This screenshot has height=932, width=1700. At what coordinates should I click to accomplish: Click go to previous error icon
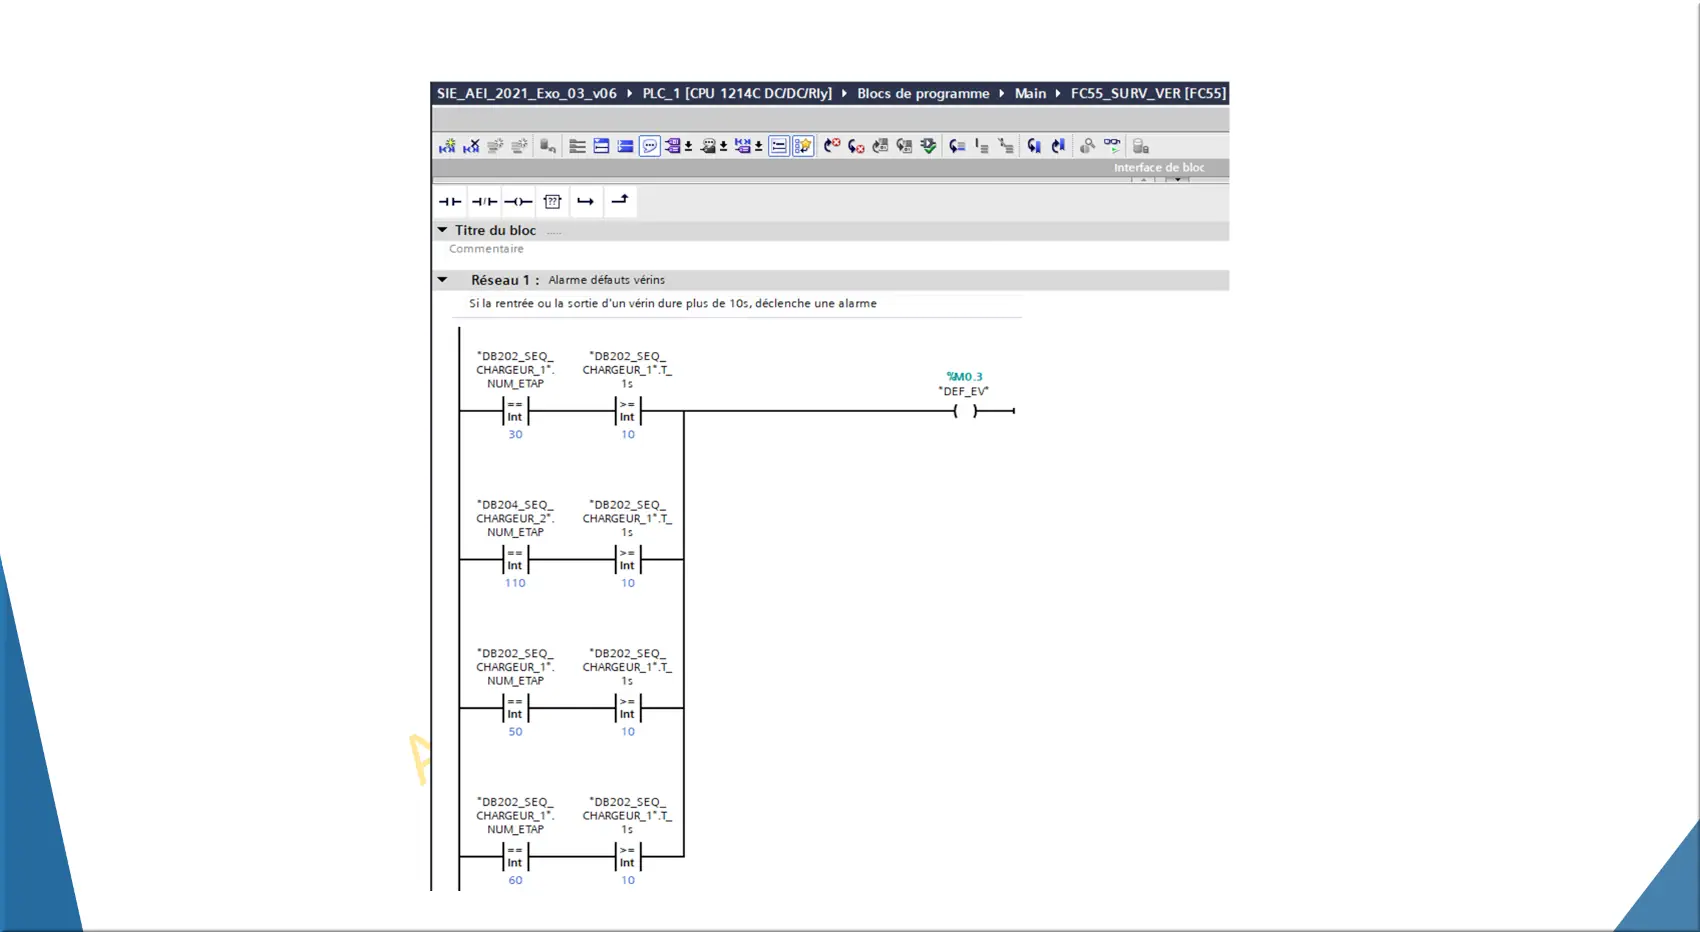point(832,146)
